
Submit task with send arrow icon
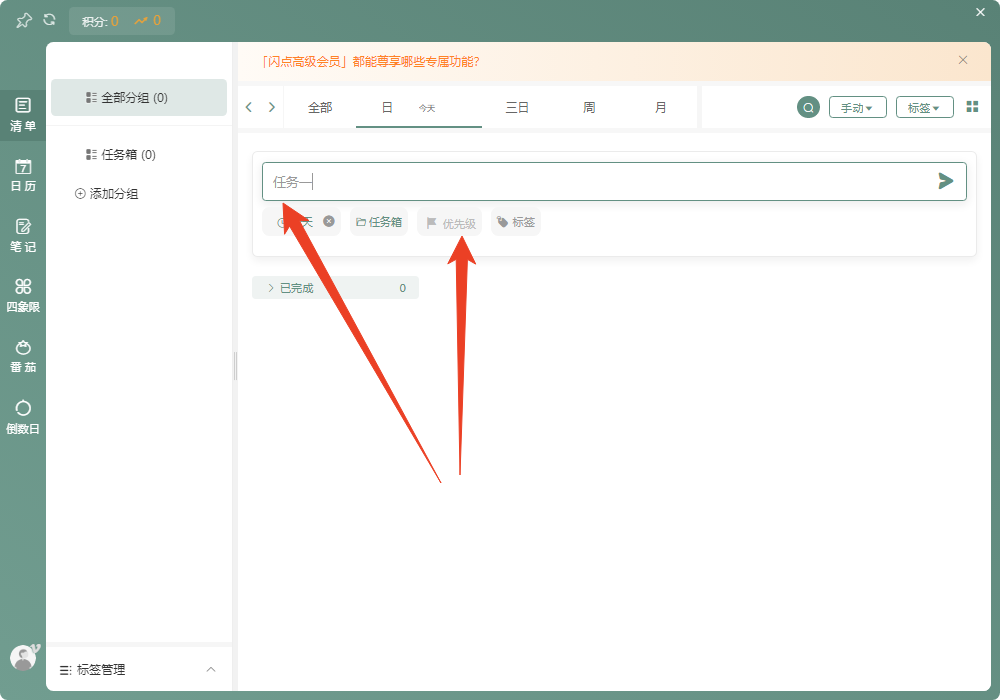pos(946,181)
